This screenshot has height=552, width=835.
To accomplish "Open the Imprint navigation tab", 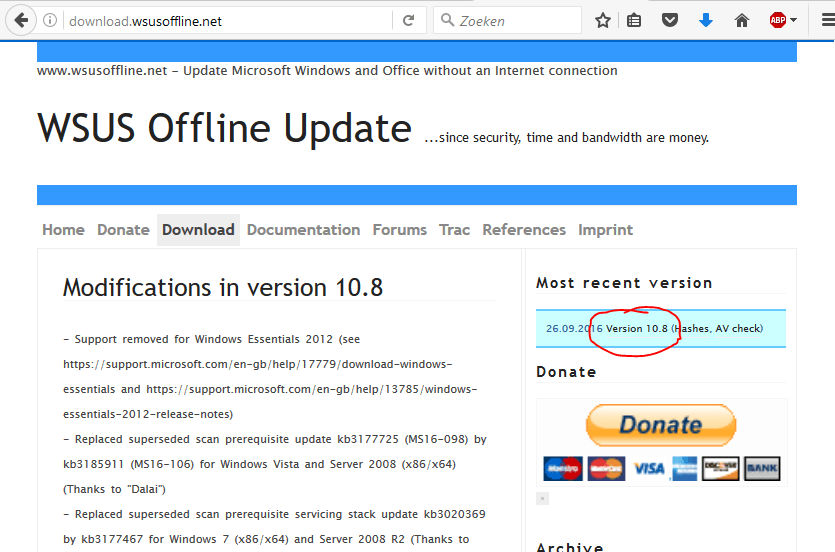I will (605, 230).
